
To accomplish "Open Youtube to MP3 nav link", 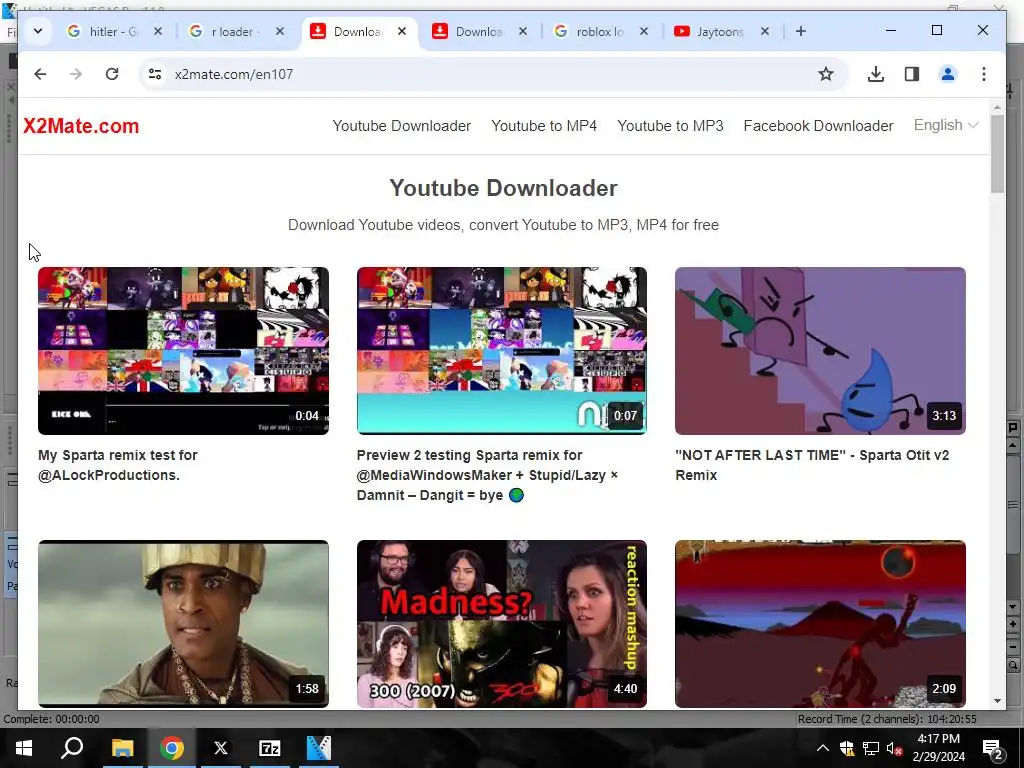I will coord(670,126).
